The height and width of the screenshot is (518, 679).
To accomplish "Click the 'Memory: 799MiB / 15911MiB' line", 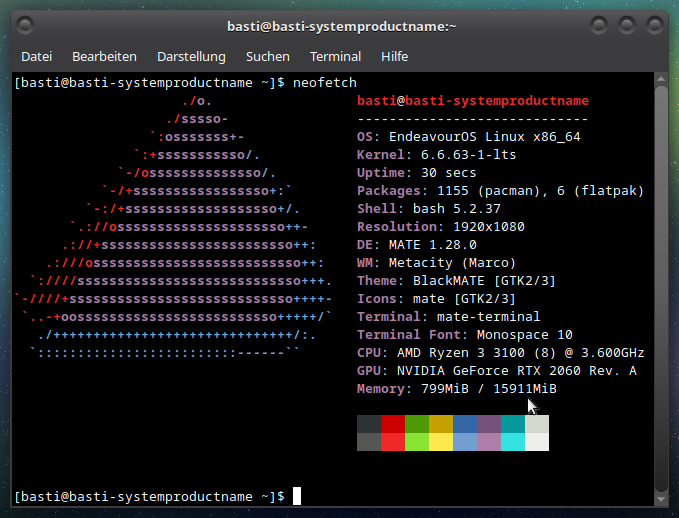I will (x=457, y=389).
